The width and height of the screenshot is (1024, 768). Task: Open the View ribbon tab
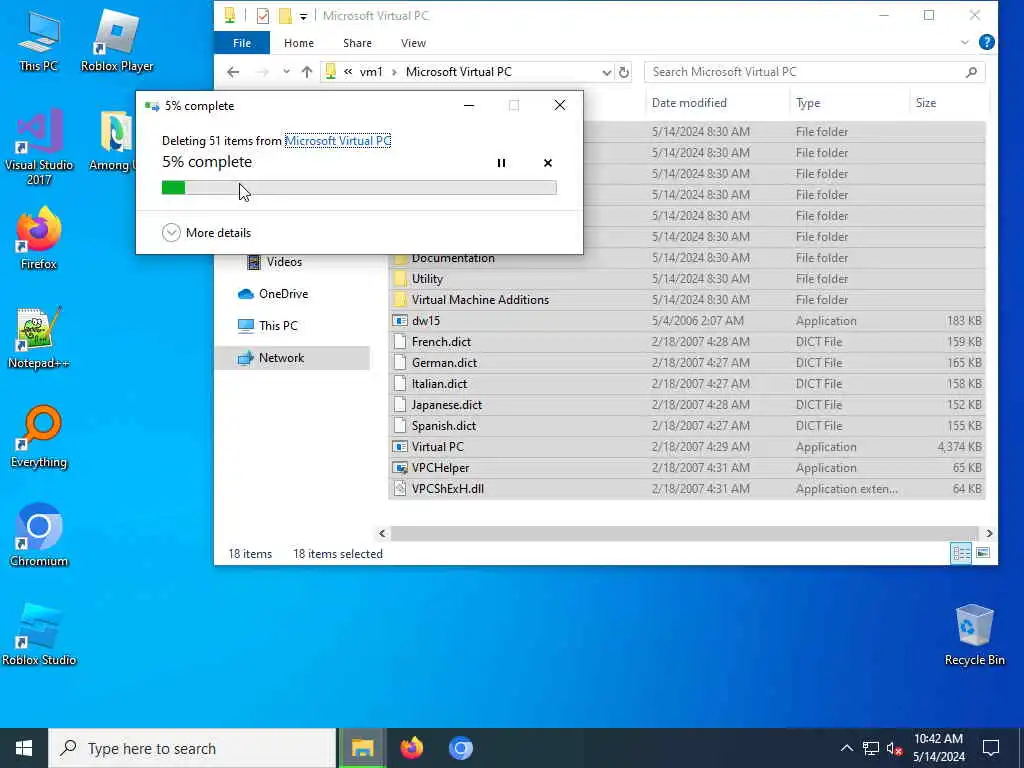[x=413, y=43]
